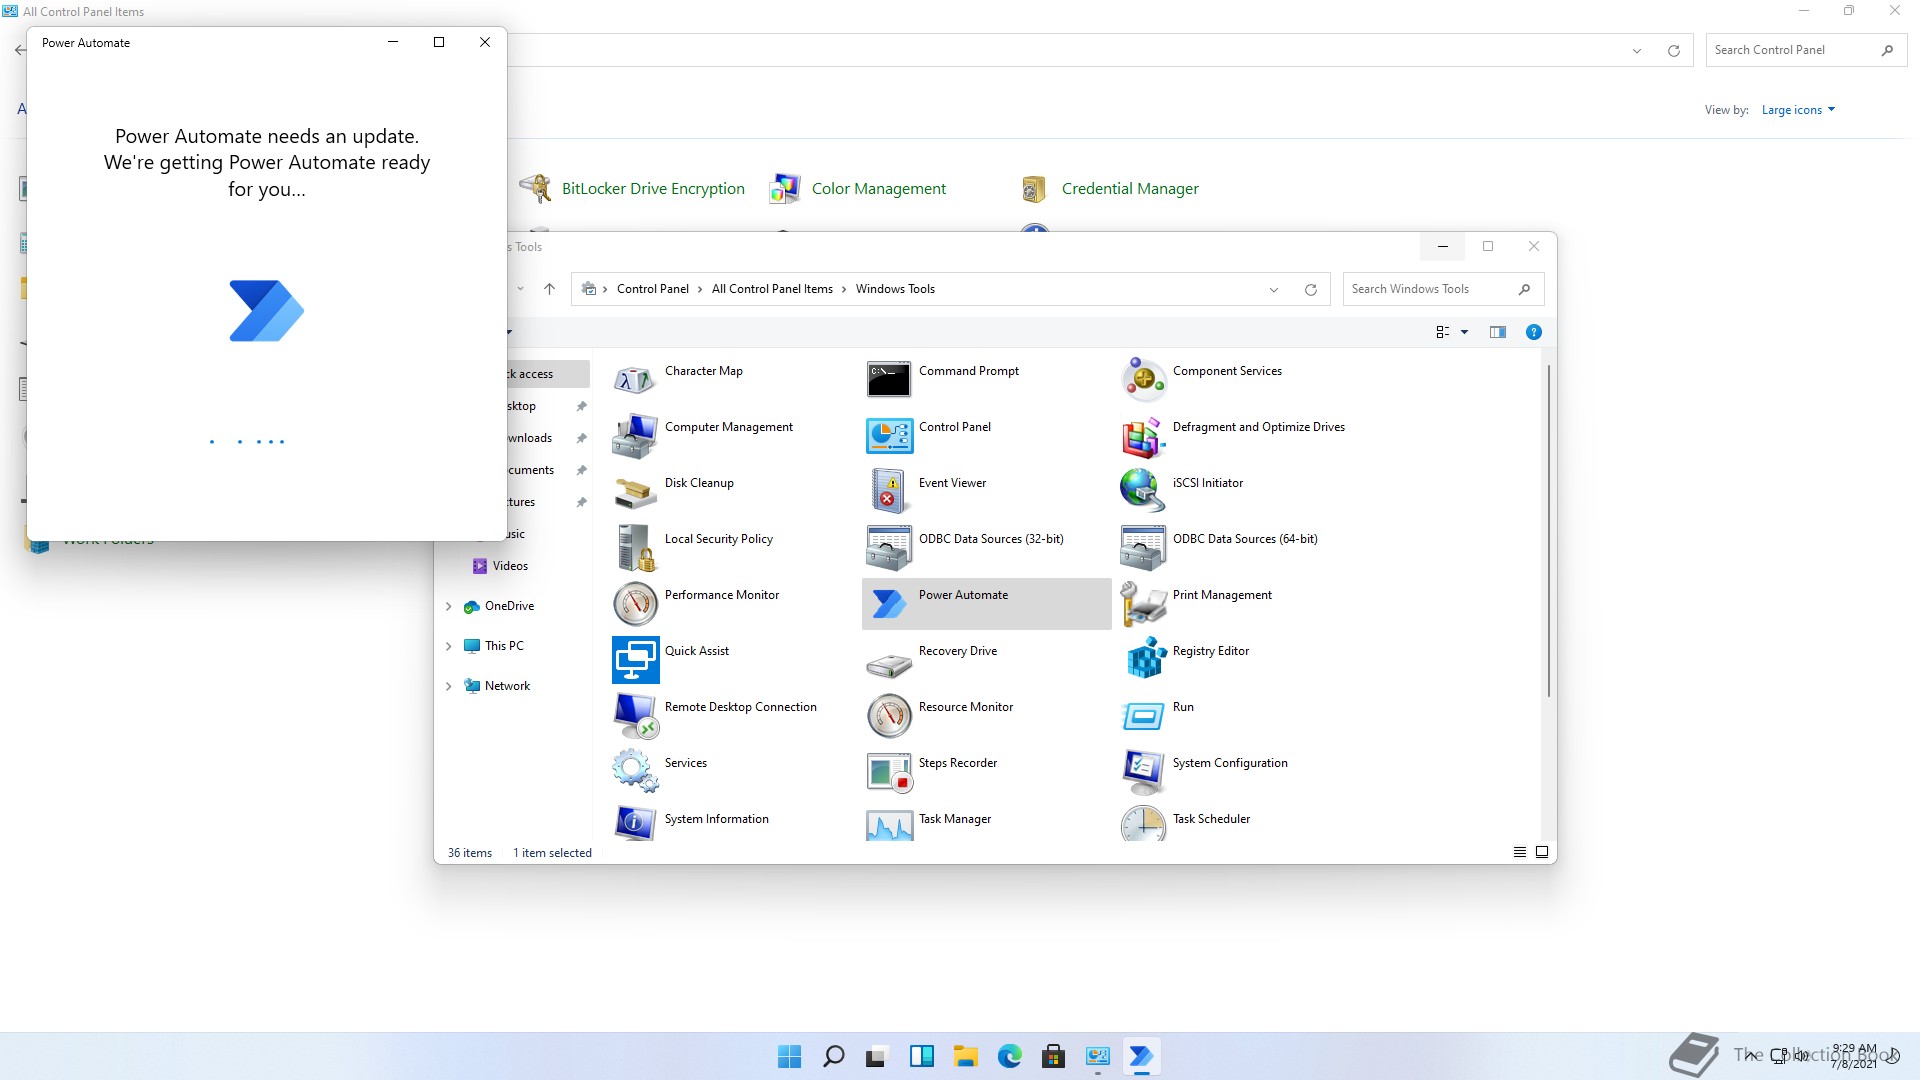Open Task Manager icon
The image size is (1920, 1080).
(x=889, y=824)
